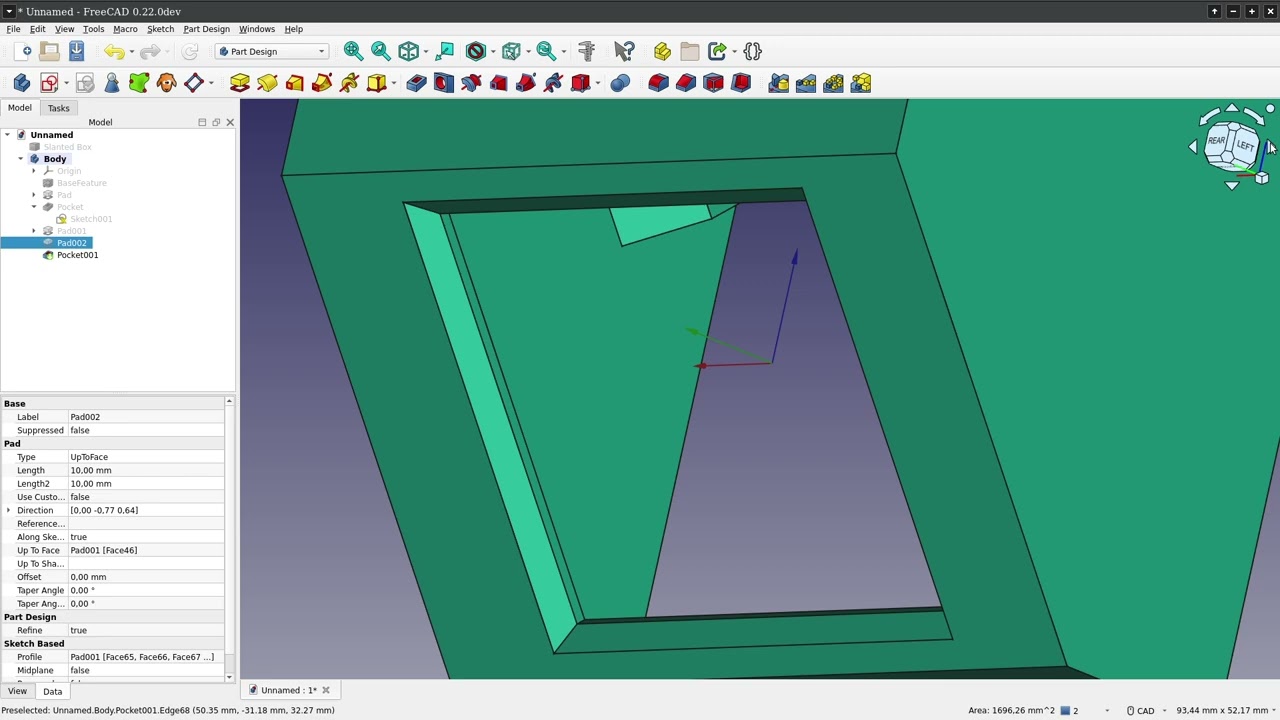Click the Subtractive pipe icon
The width and height of the screenshot is (1280, 720).
click(526, 83)
